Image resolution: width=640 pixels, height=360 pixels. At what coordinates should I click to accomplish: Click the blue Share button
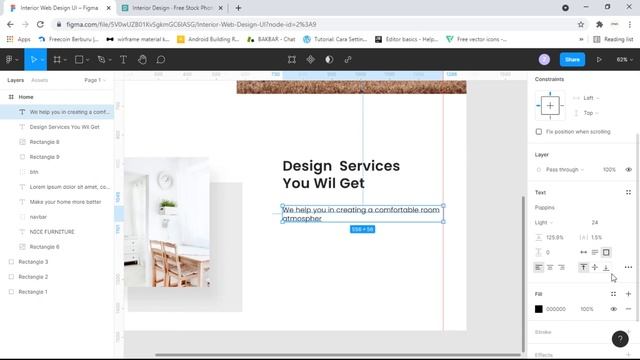click(x=572, y=60)
